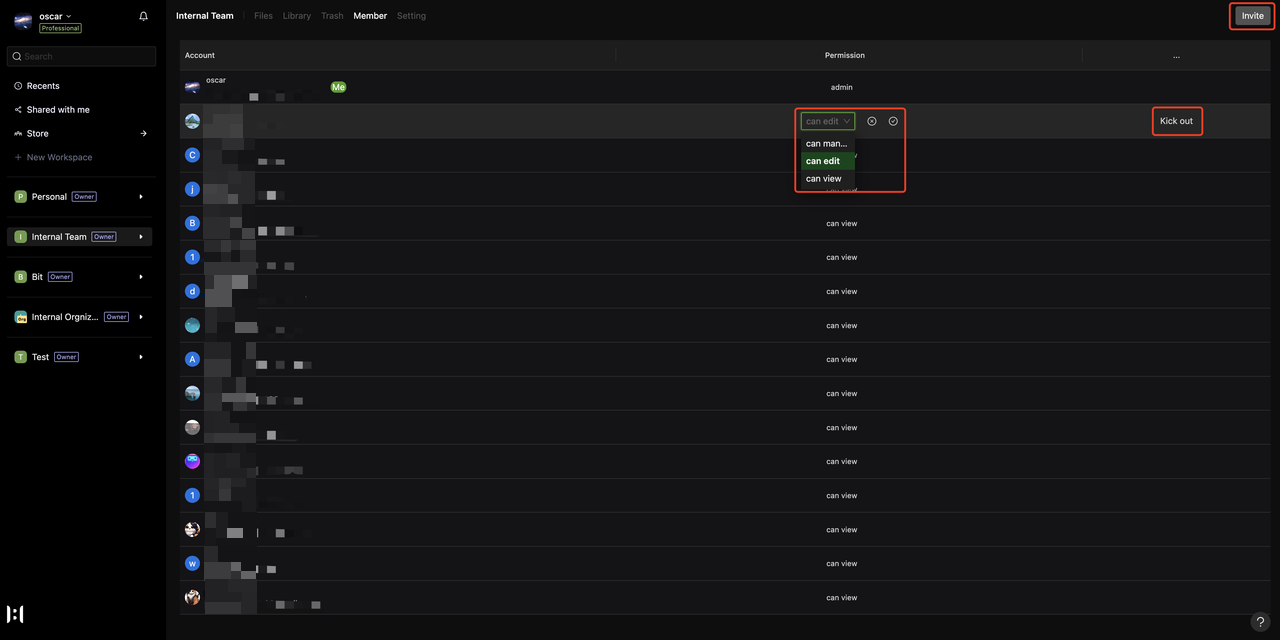Expand the Personal workspace arrow
The height and width of the screenshot is (640, 1280).
click(141, 197)
